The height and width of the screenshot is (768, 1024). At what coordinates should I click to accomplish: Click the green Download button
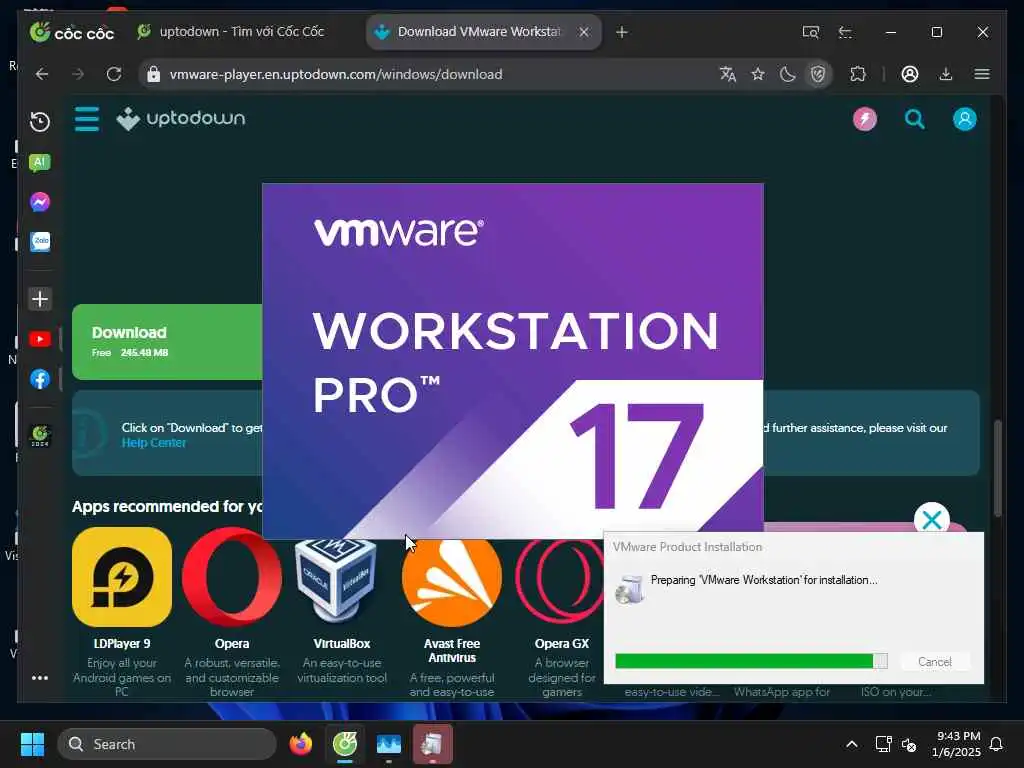pos(167,342)
